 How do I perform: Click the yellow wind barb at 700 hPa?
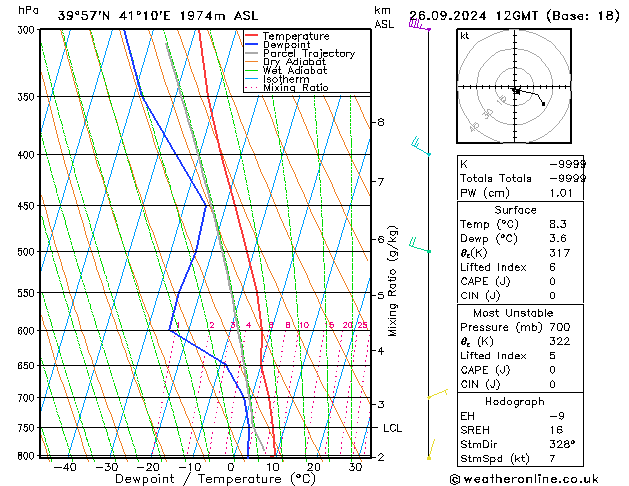click(x=438, y=394)
